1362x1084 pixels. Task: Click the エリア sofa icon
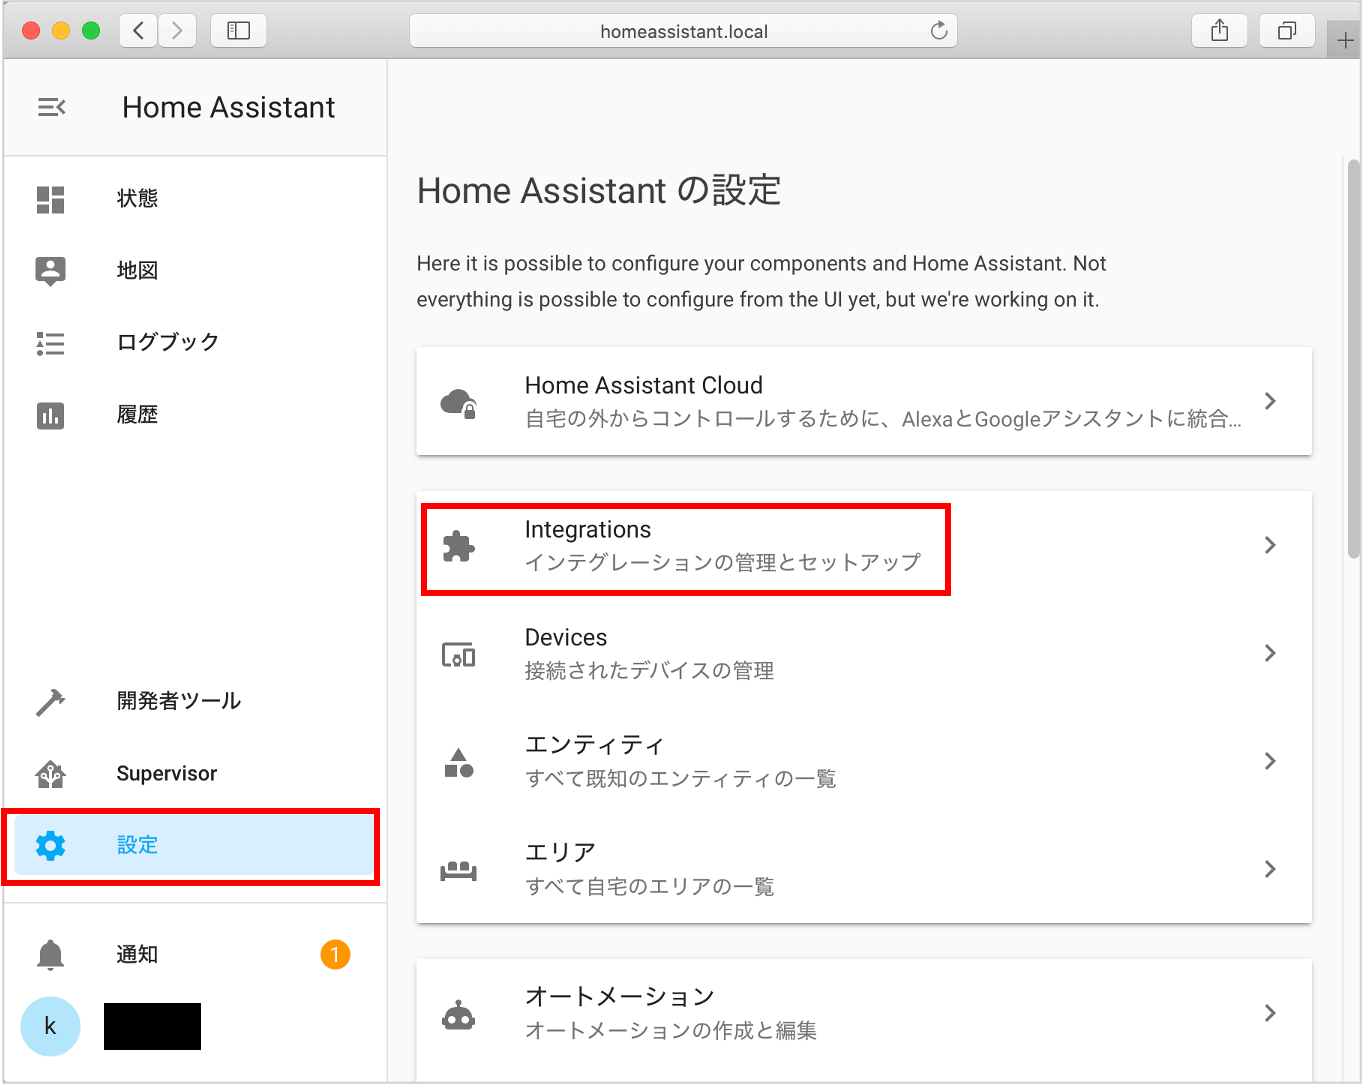(459, 870)
